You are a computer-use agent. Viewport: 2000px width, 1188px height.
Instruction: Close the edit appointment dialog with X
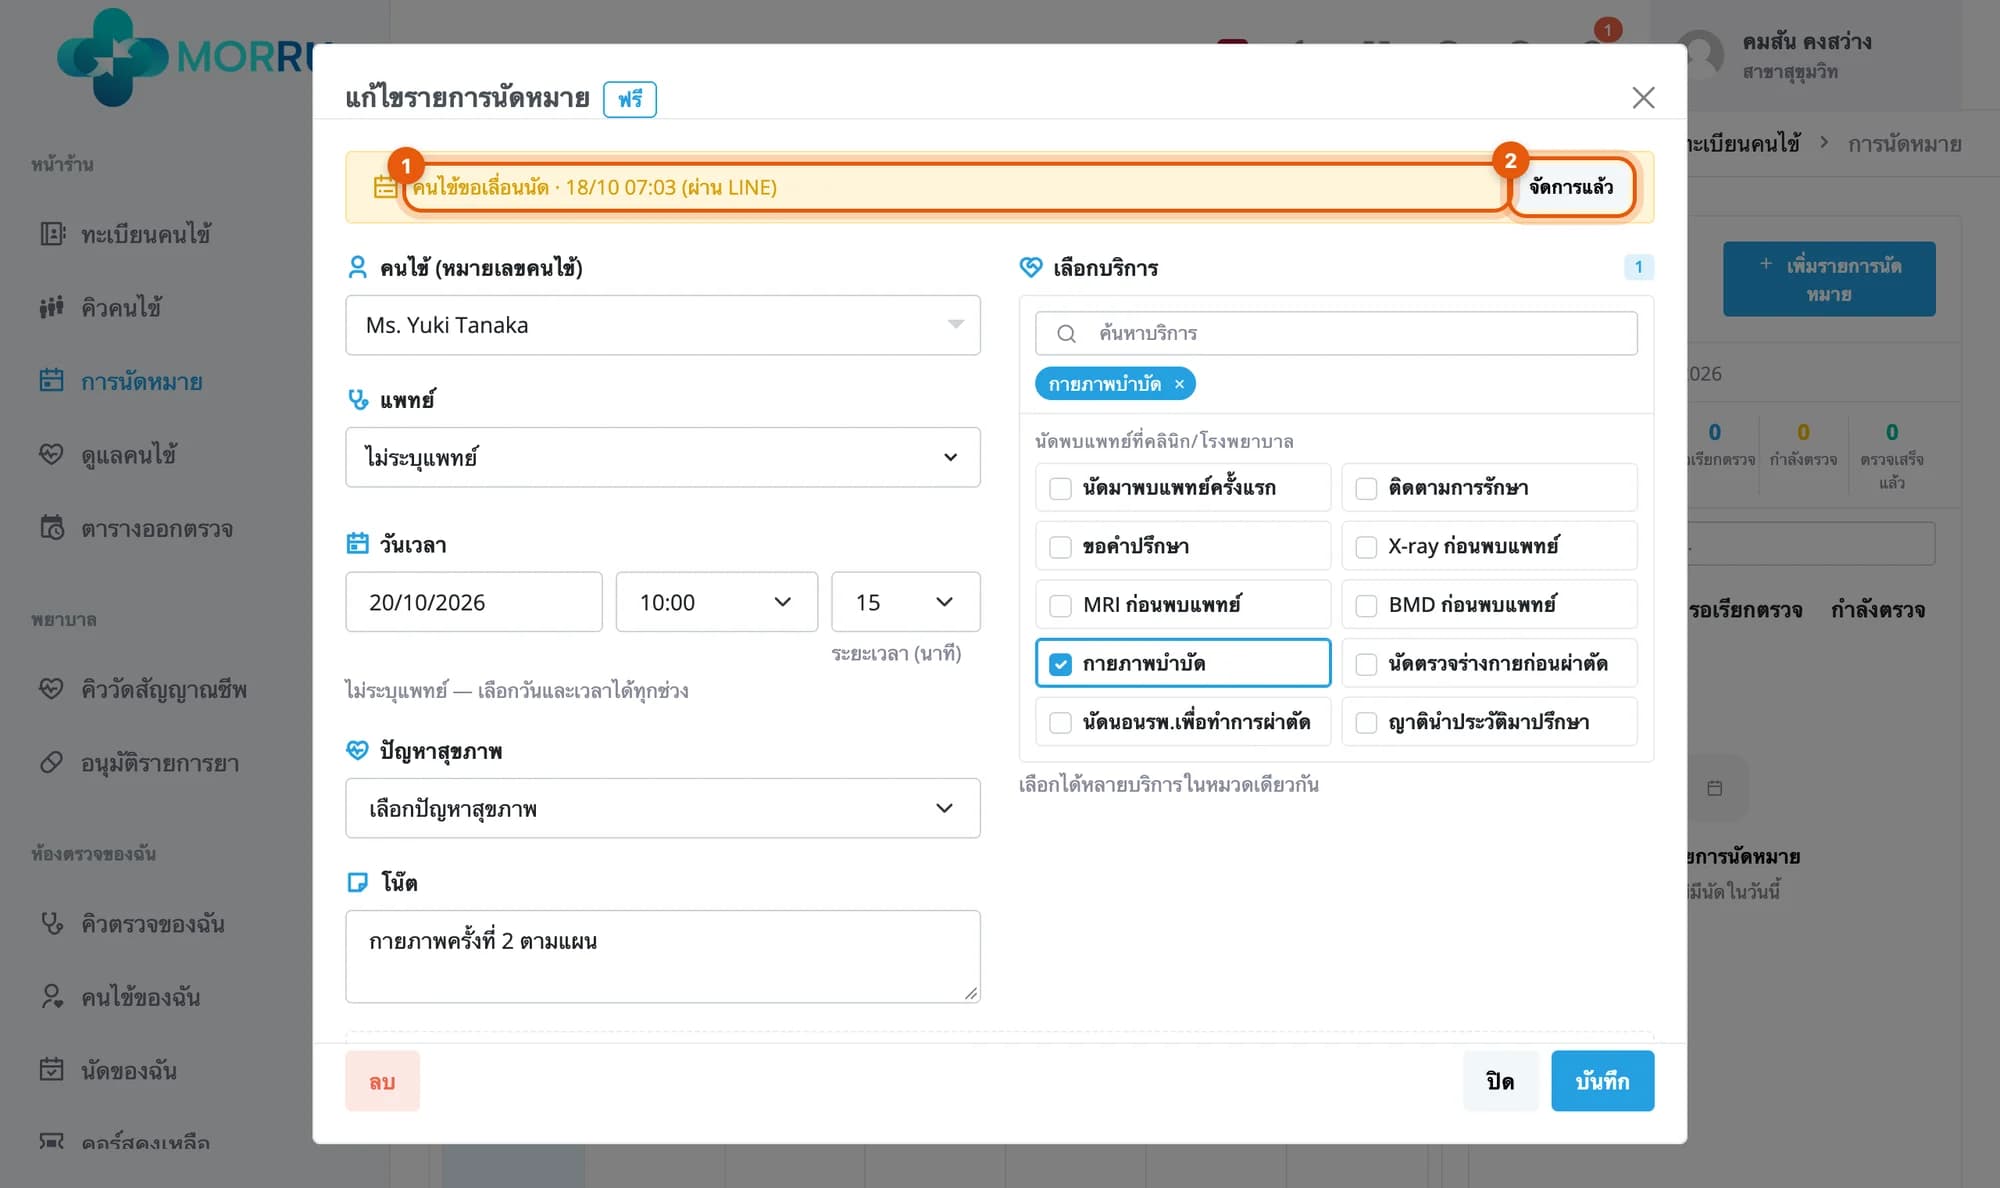pyautogui.click(x=1643, y=98)
